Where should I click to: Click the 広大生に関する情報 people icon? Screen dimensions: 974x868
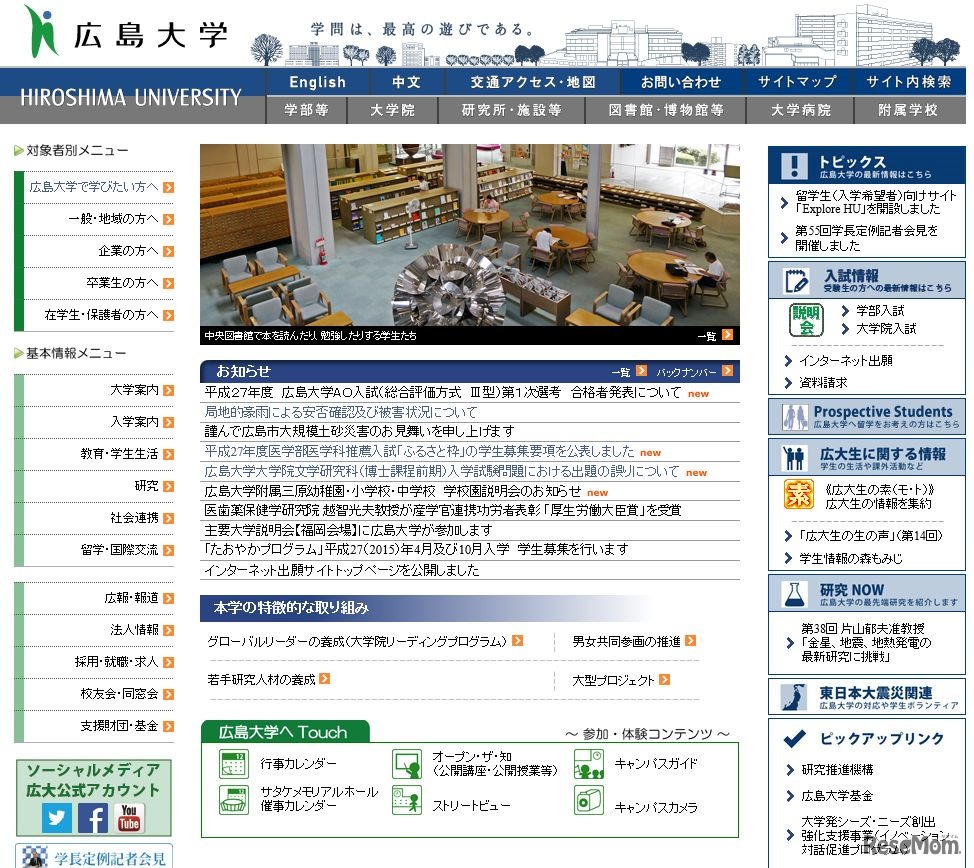click(x=794, y=459)
